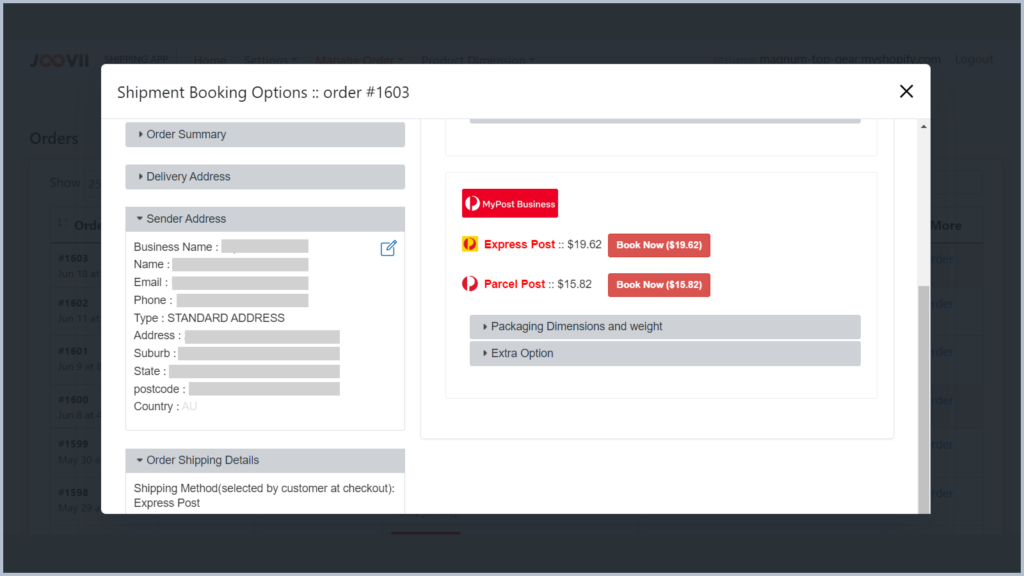This screenshot has width=1024, height=576.
Task: Select the Parcel Post service label
Action: pos(514,285)
